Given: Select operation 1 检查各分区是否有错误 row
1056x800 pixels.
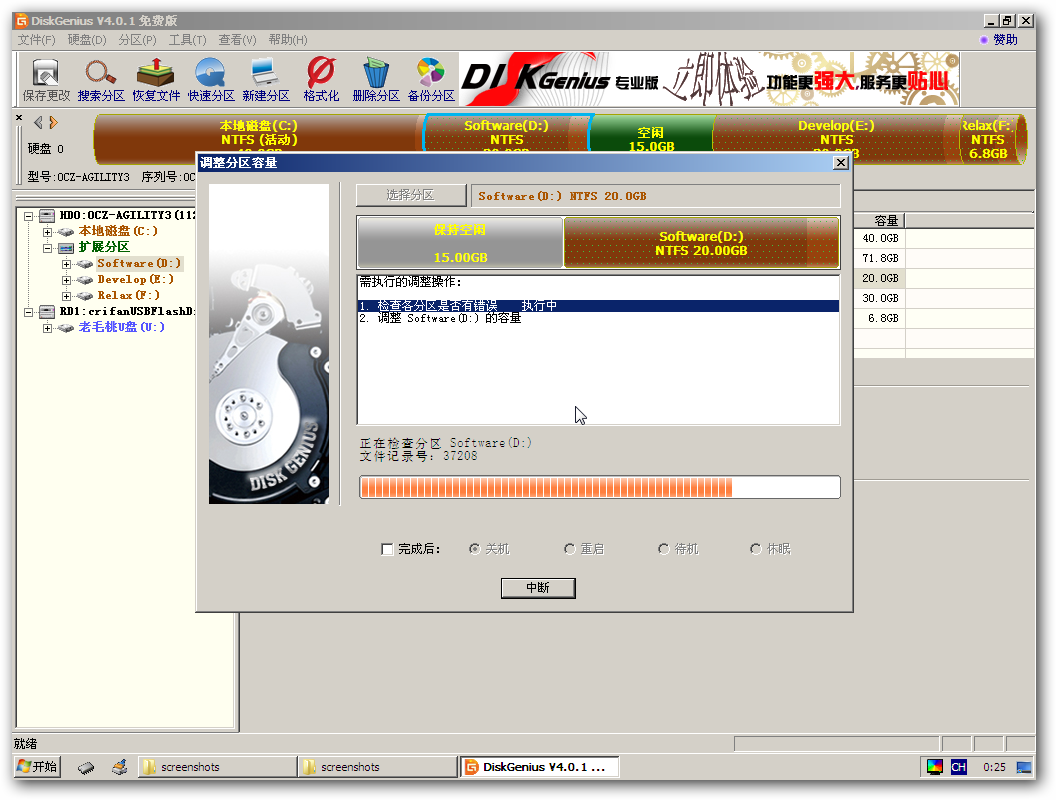Looking at the screenshot, I should (598, 306).
